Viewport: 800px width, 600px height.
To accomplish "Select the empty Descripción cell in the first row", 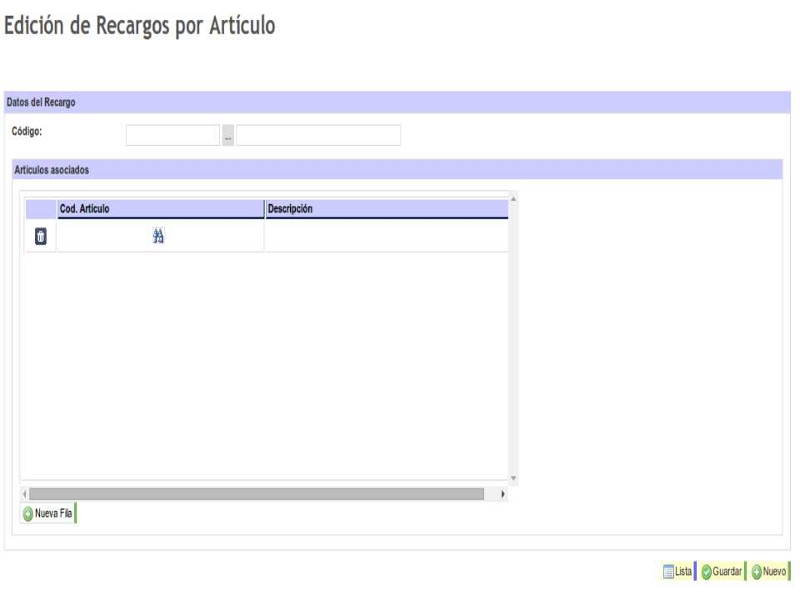I will pos(386,236).
